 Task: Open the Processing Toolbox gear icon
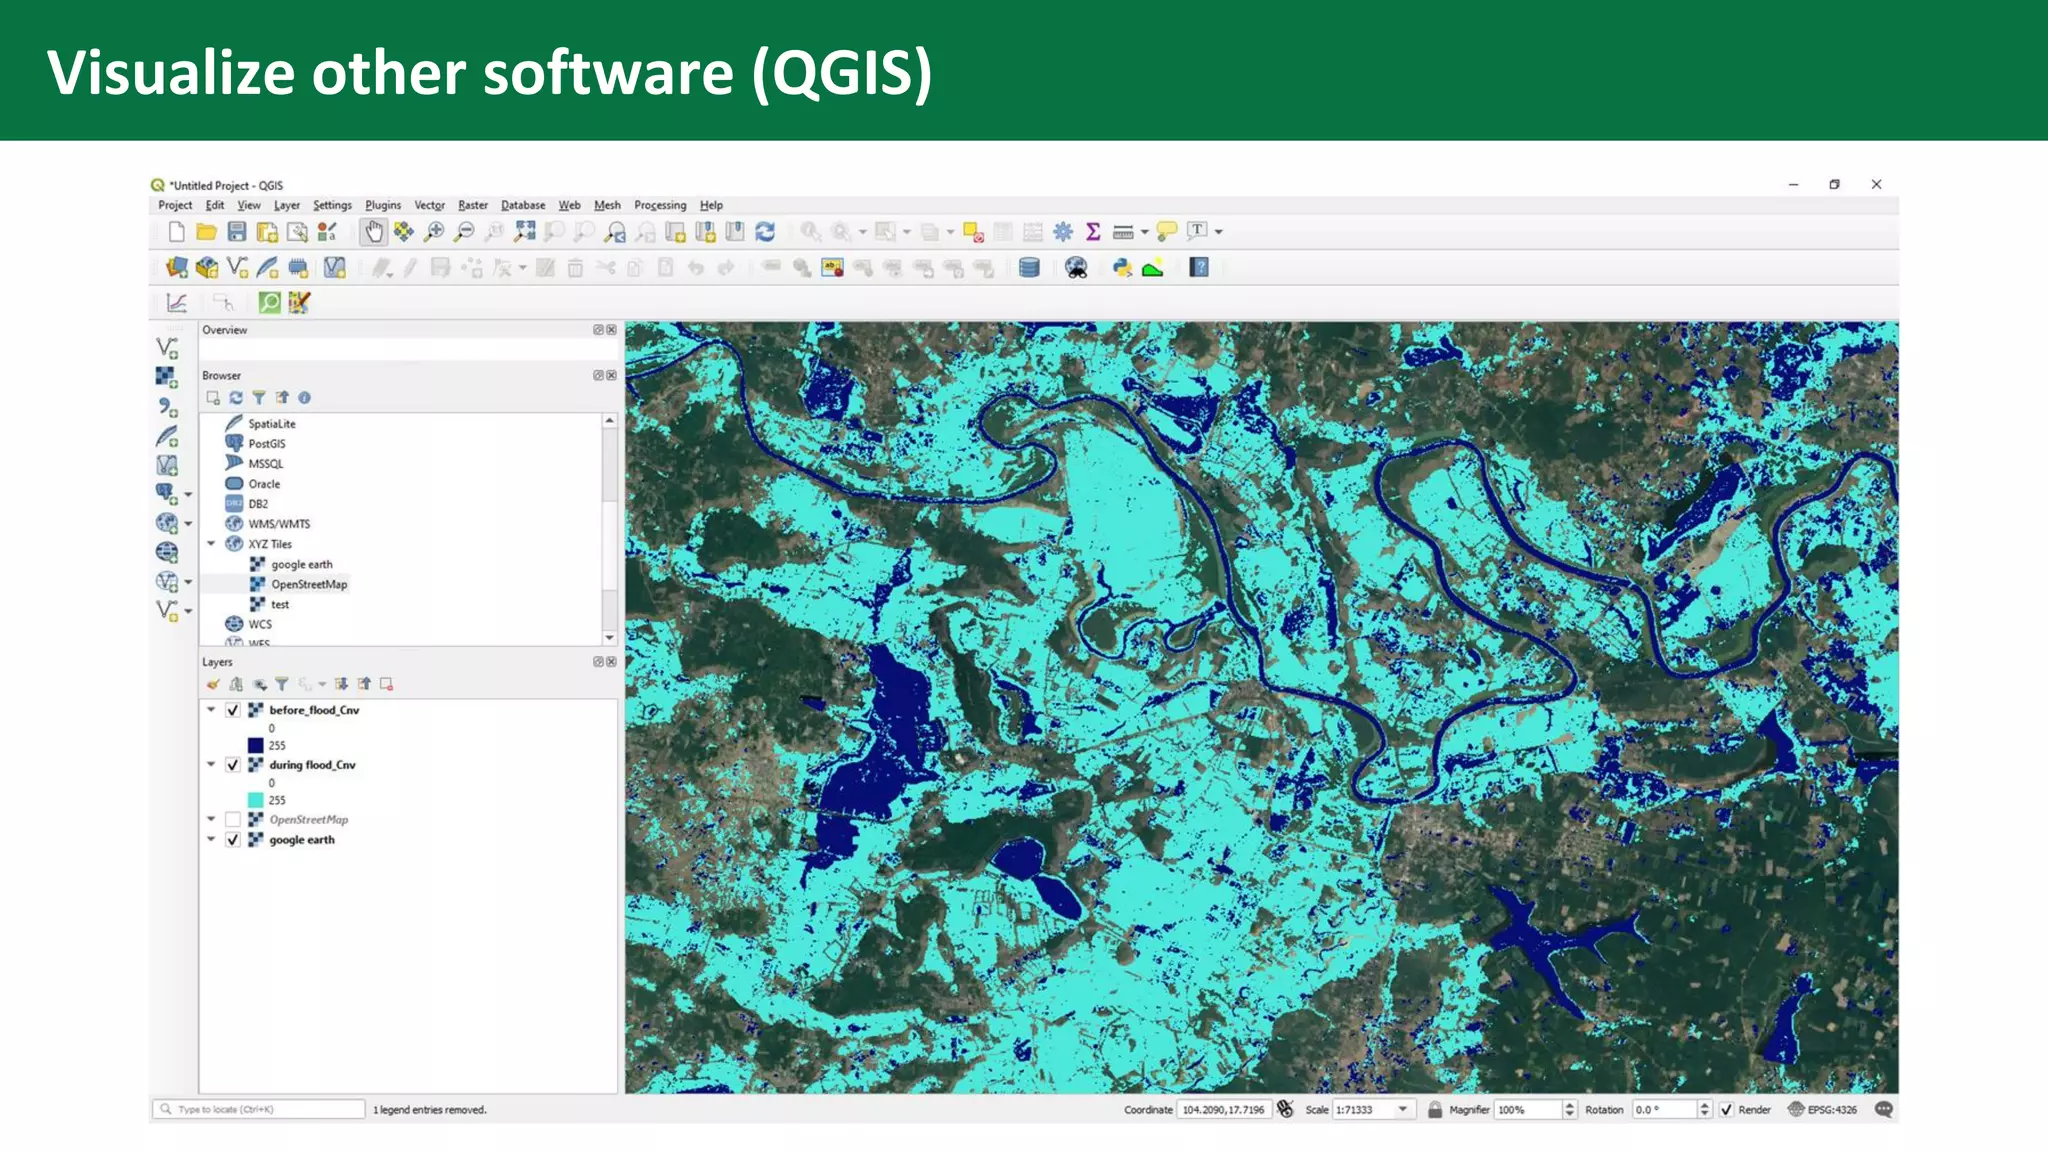[x=1063, y=232]
